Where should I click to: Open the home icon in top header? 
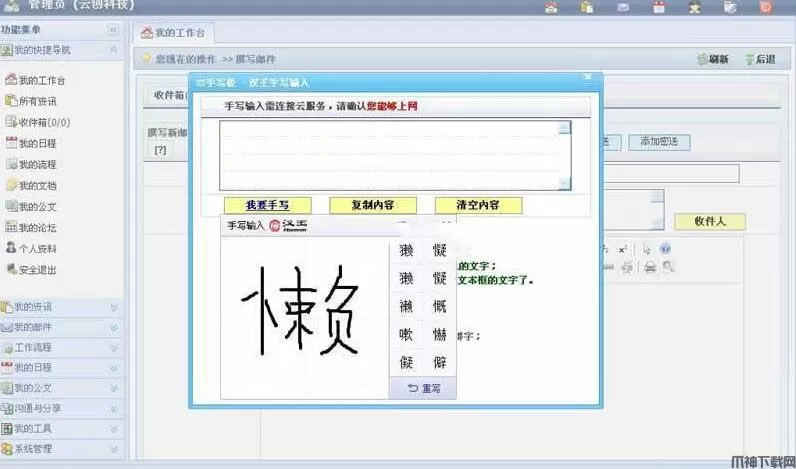(551, 7)
